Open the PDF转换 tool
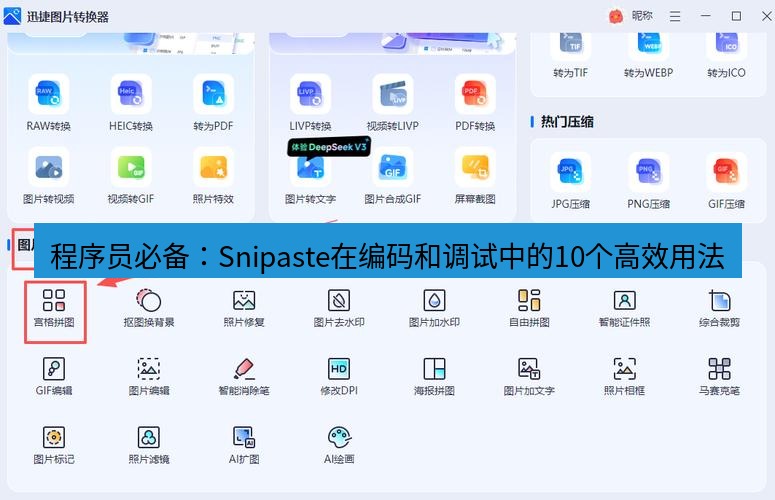775x500 pixels. [x=475, y=103]
